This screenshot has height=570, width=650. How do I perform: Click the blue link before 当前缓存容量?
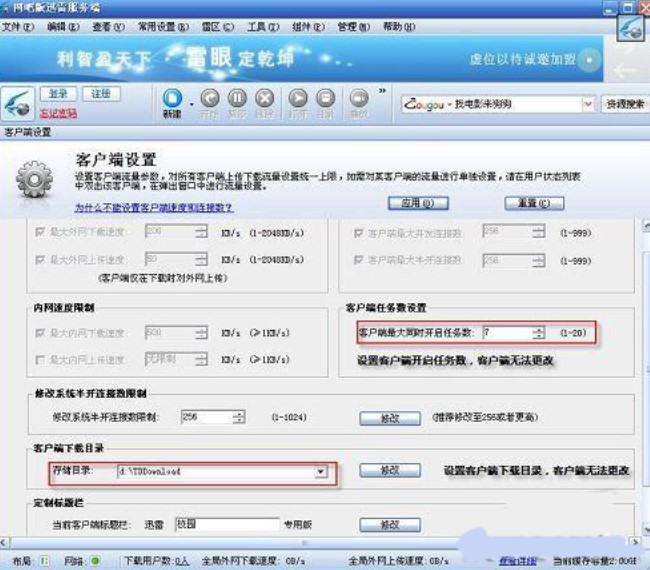[518, 561]
